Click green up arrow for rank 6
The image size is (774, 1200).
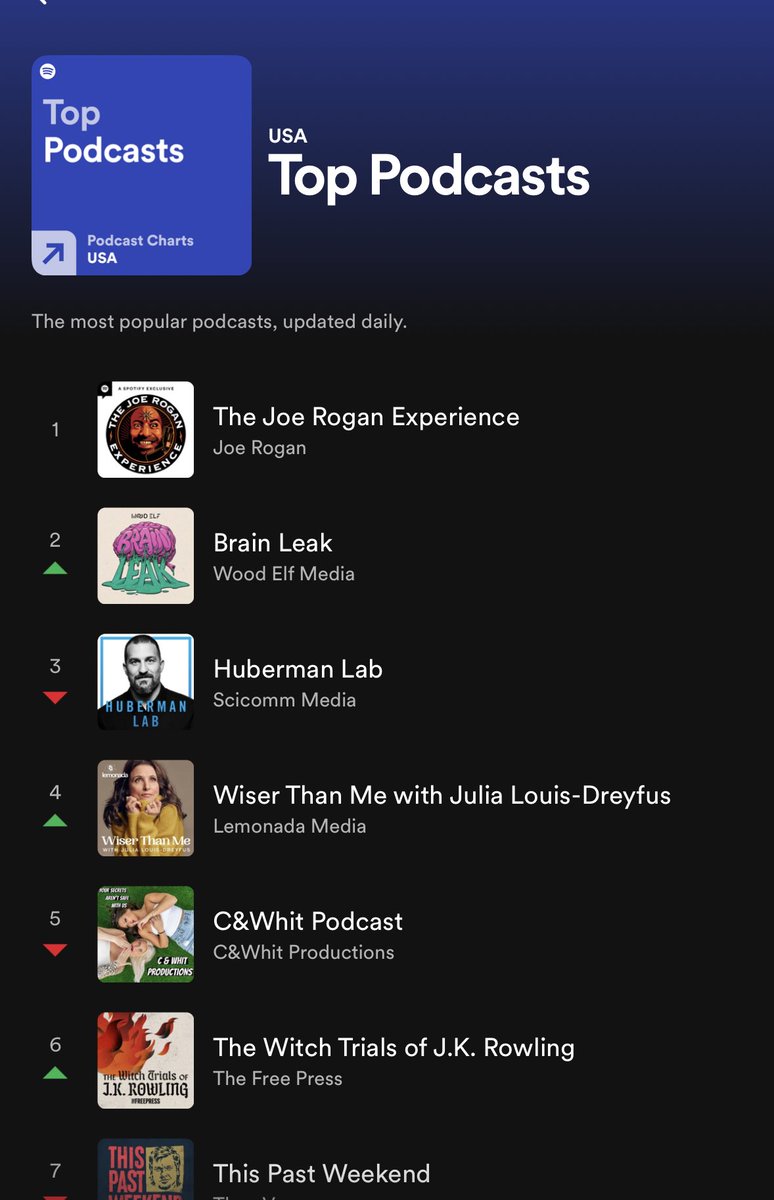[x=55, y=1073]
